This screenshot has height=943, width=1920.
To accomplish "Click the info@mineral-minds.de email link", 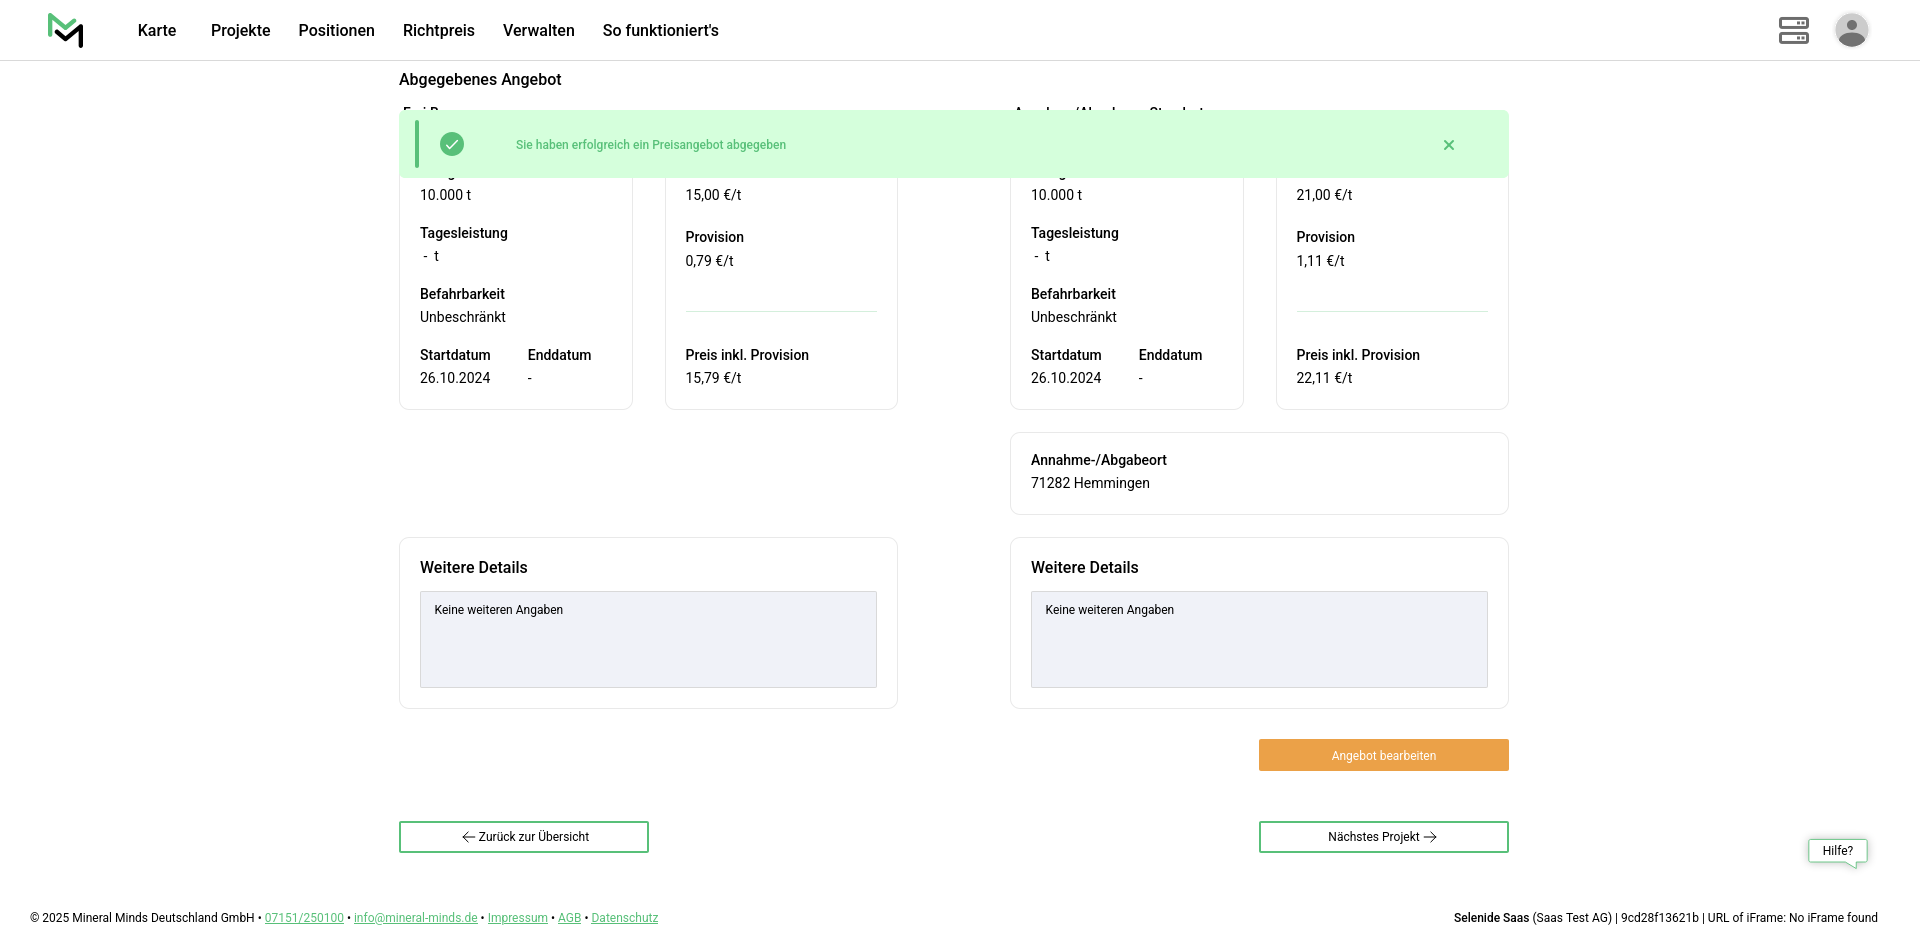I will tap(415, 918).
